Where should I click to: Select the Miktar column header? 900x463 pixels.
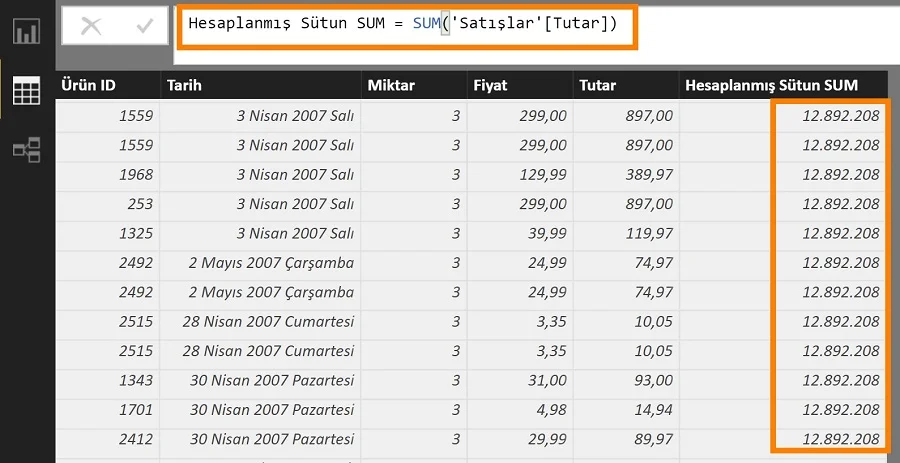click(412, 86)
